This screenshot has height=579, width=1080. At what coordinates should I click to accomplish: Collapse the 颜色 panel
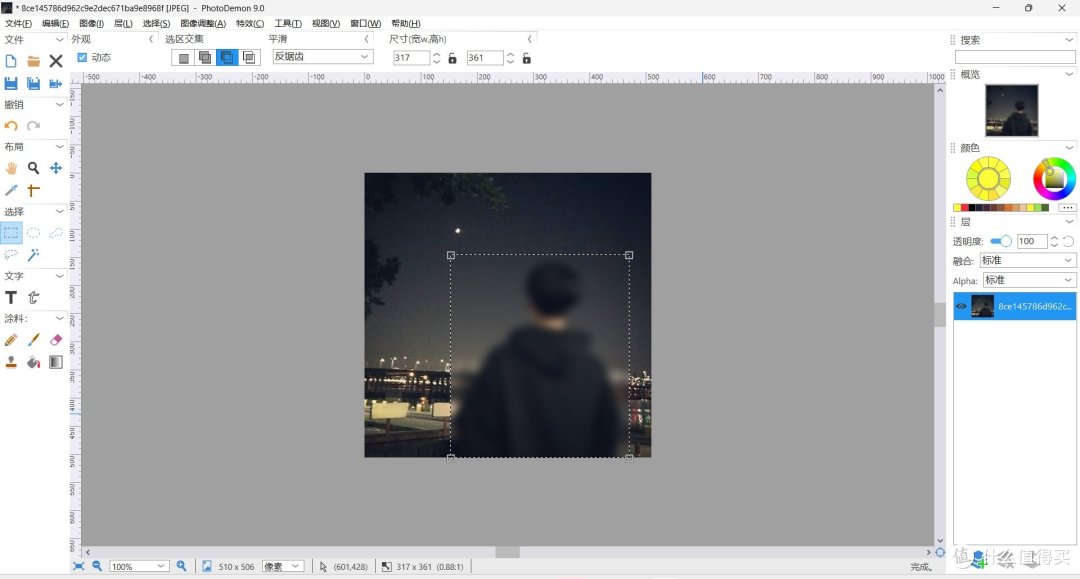coord(1069,147)
